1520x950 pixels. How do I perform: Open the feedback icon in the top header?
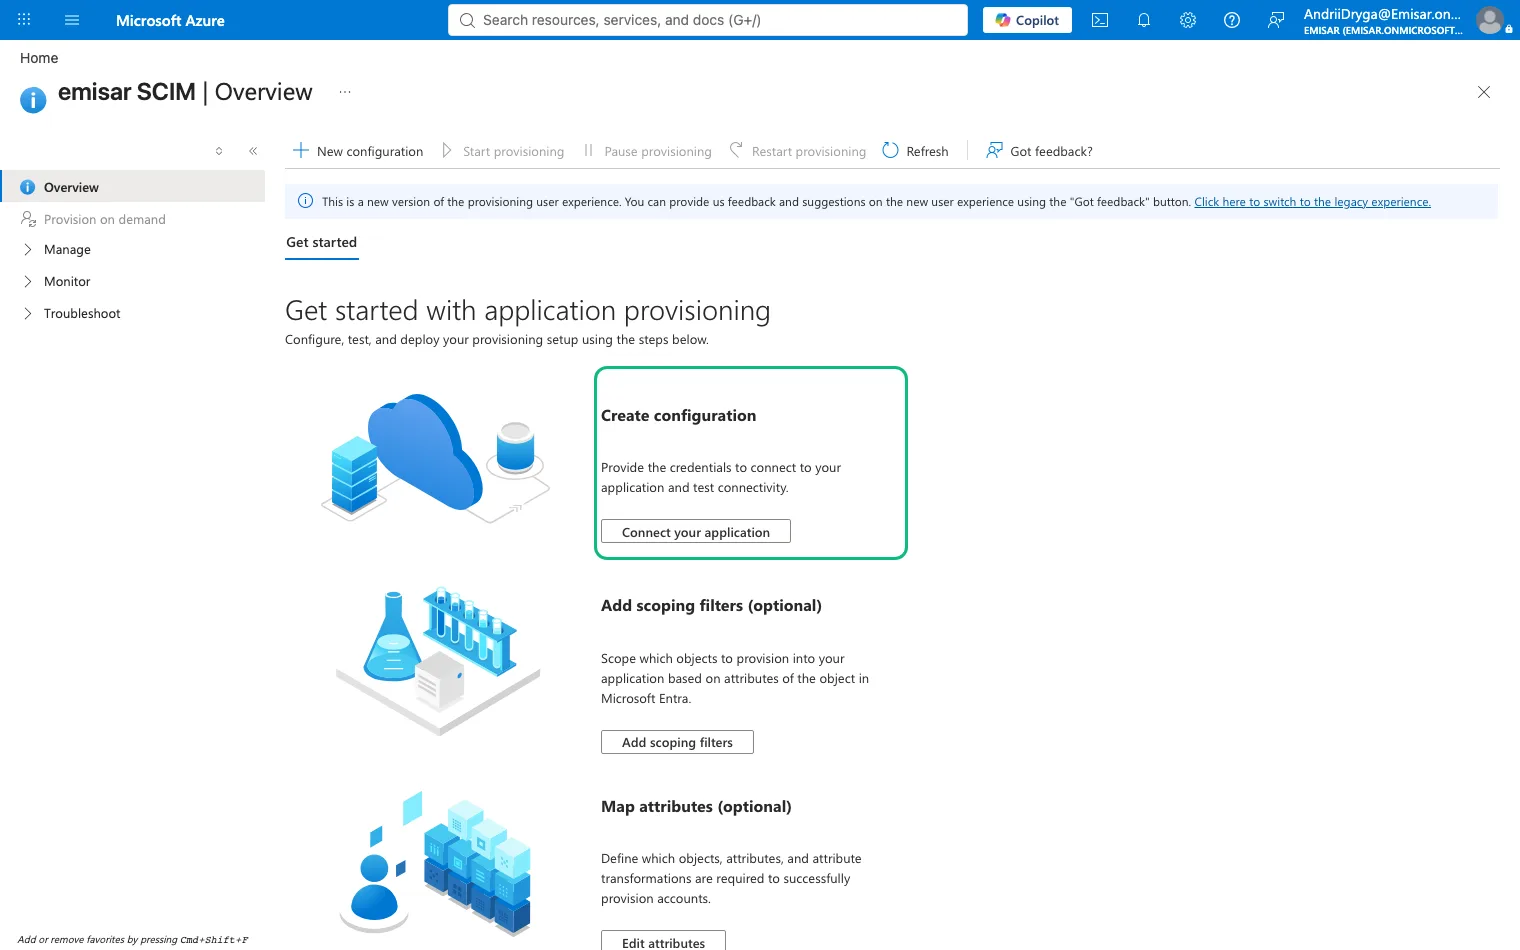1276,20
